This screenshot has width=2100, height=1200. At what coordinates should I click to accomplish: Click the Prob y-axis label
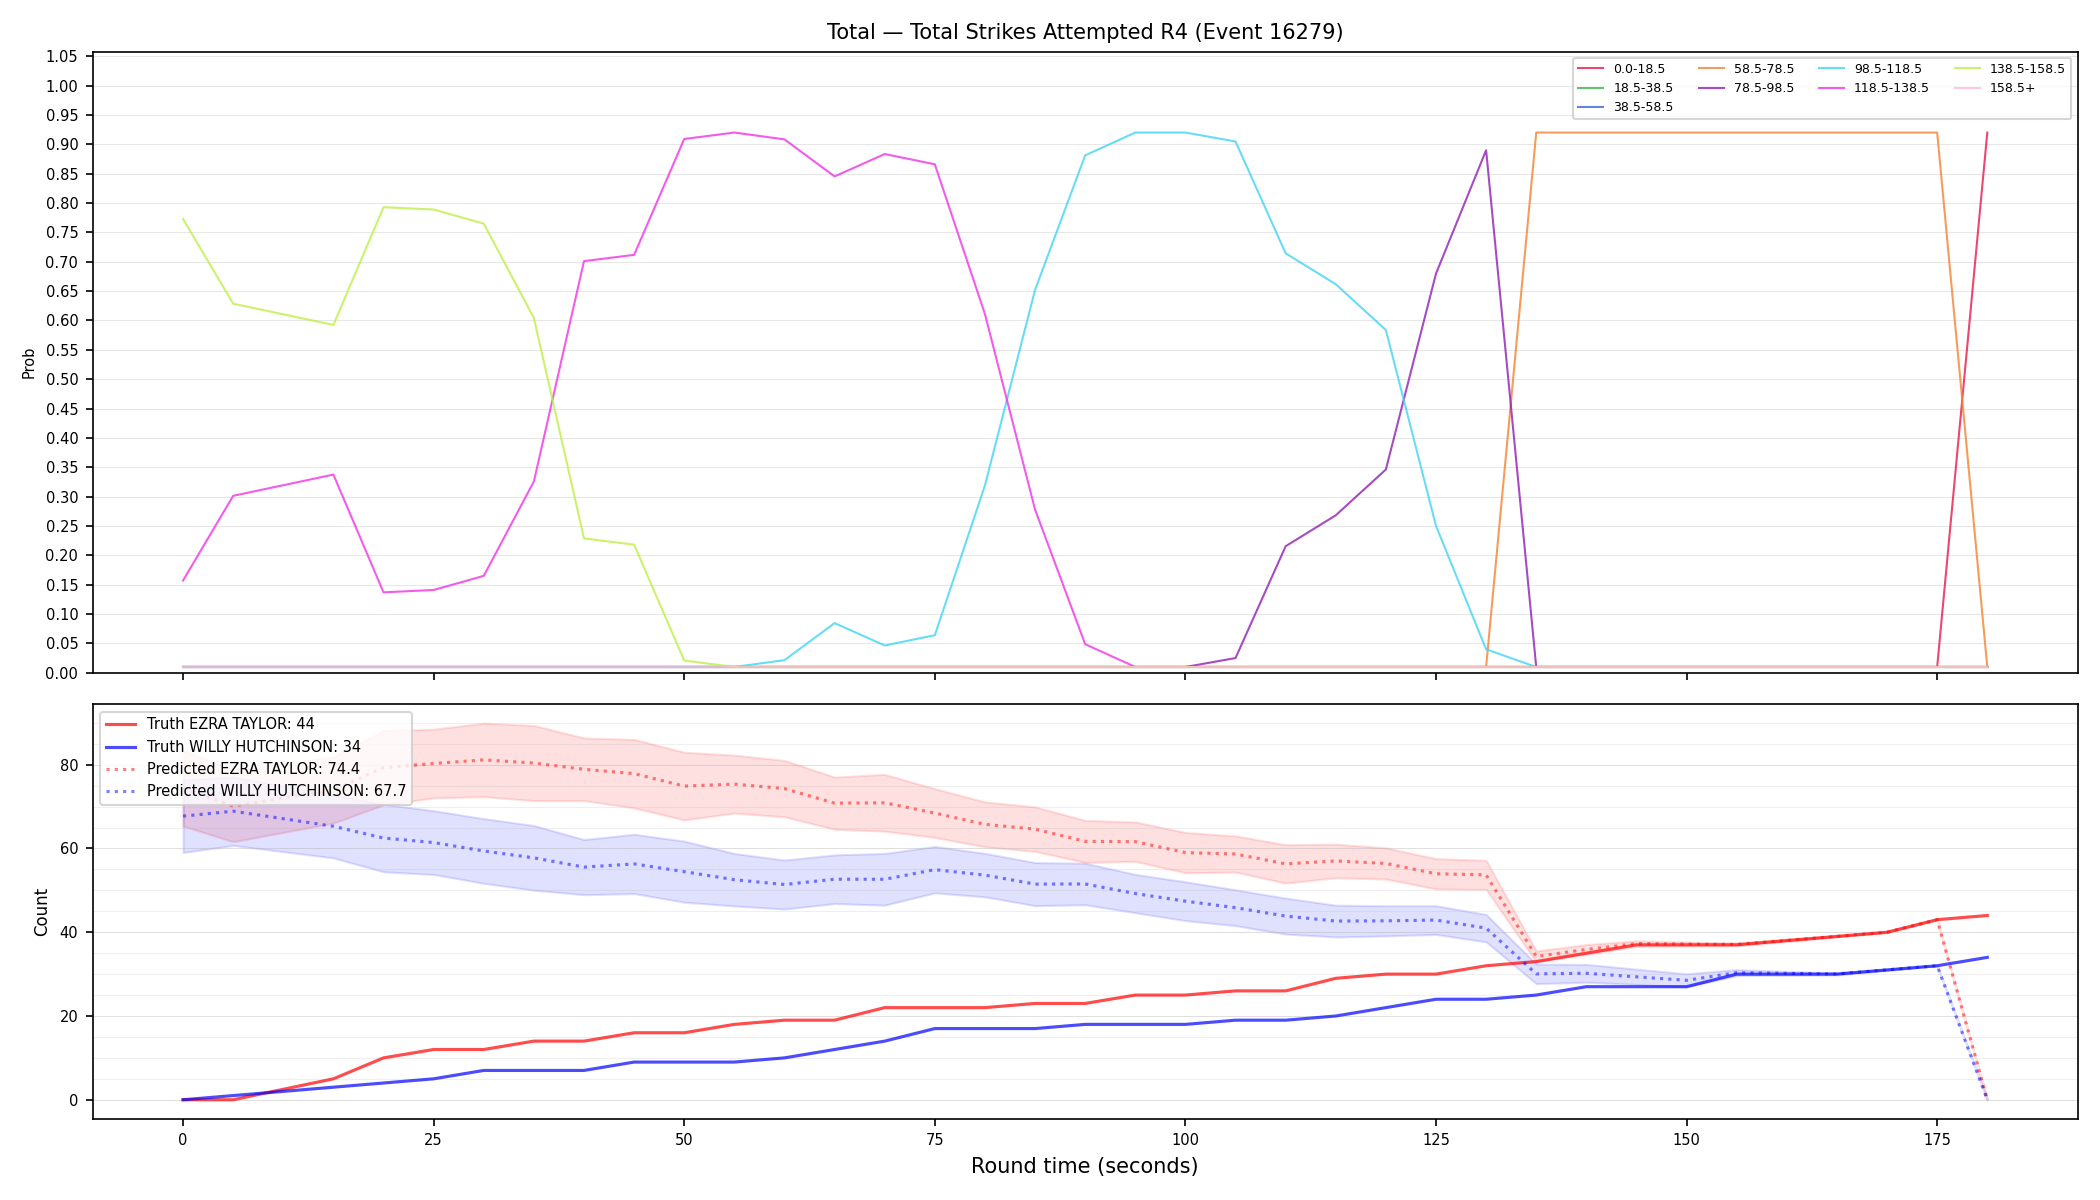pyautogui.click(x=28, y=363)
